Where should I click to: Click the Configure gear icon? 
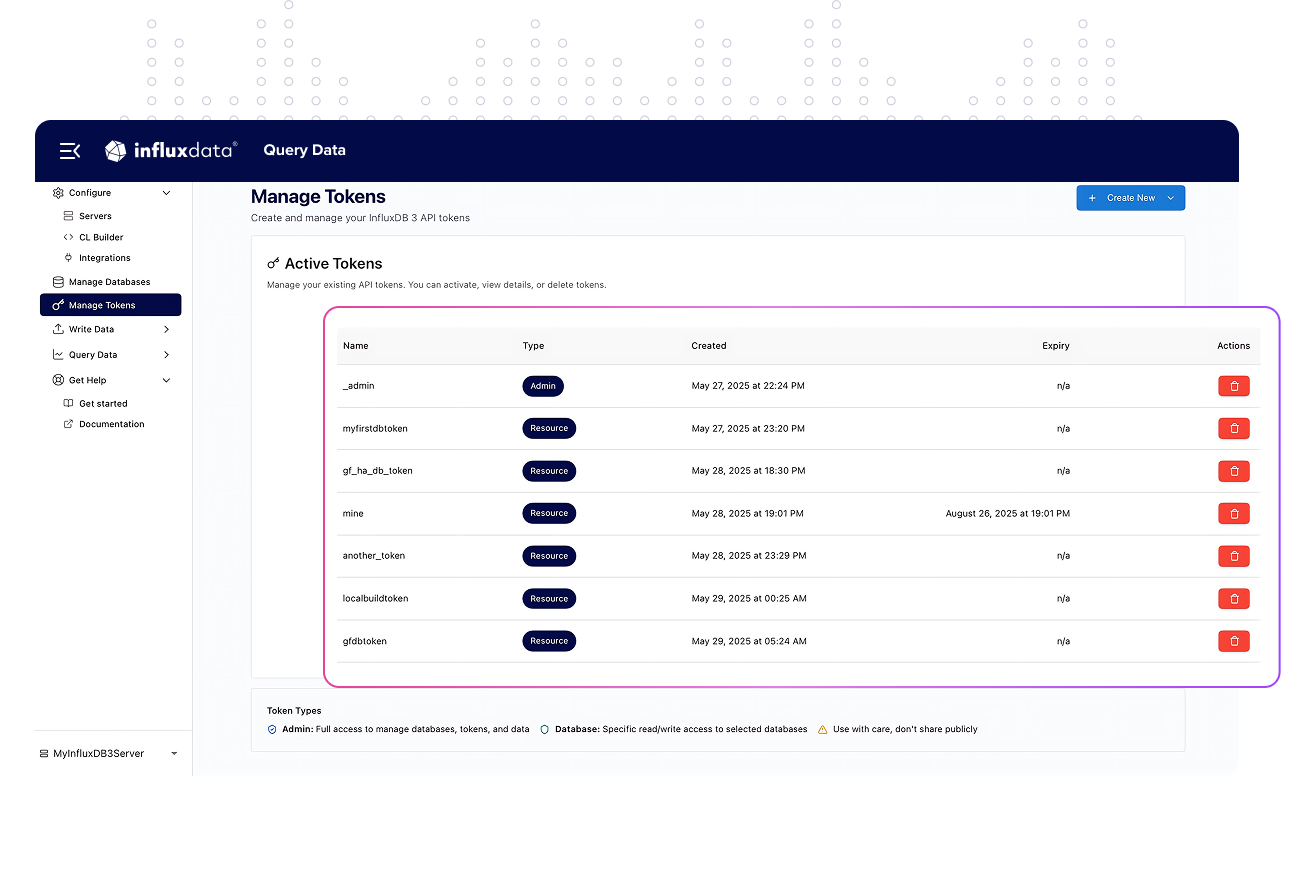click(x=58, y=193)
